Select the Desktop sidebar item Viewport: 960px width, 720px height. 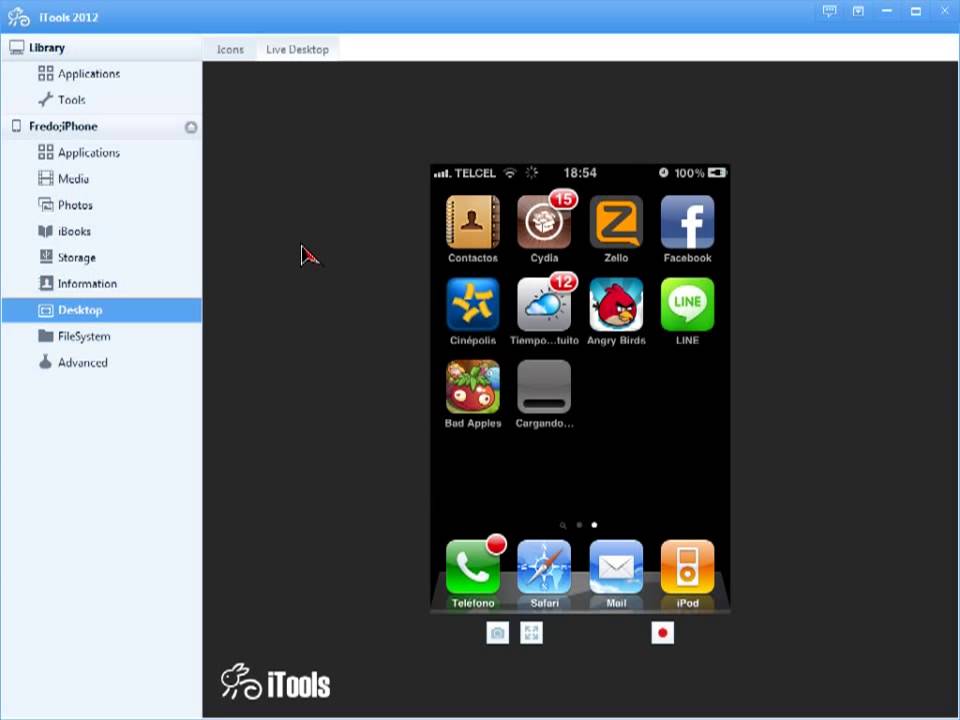102,310
